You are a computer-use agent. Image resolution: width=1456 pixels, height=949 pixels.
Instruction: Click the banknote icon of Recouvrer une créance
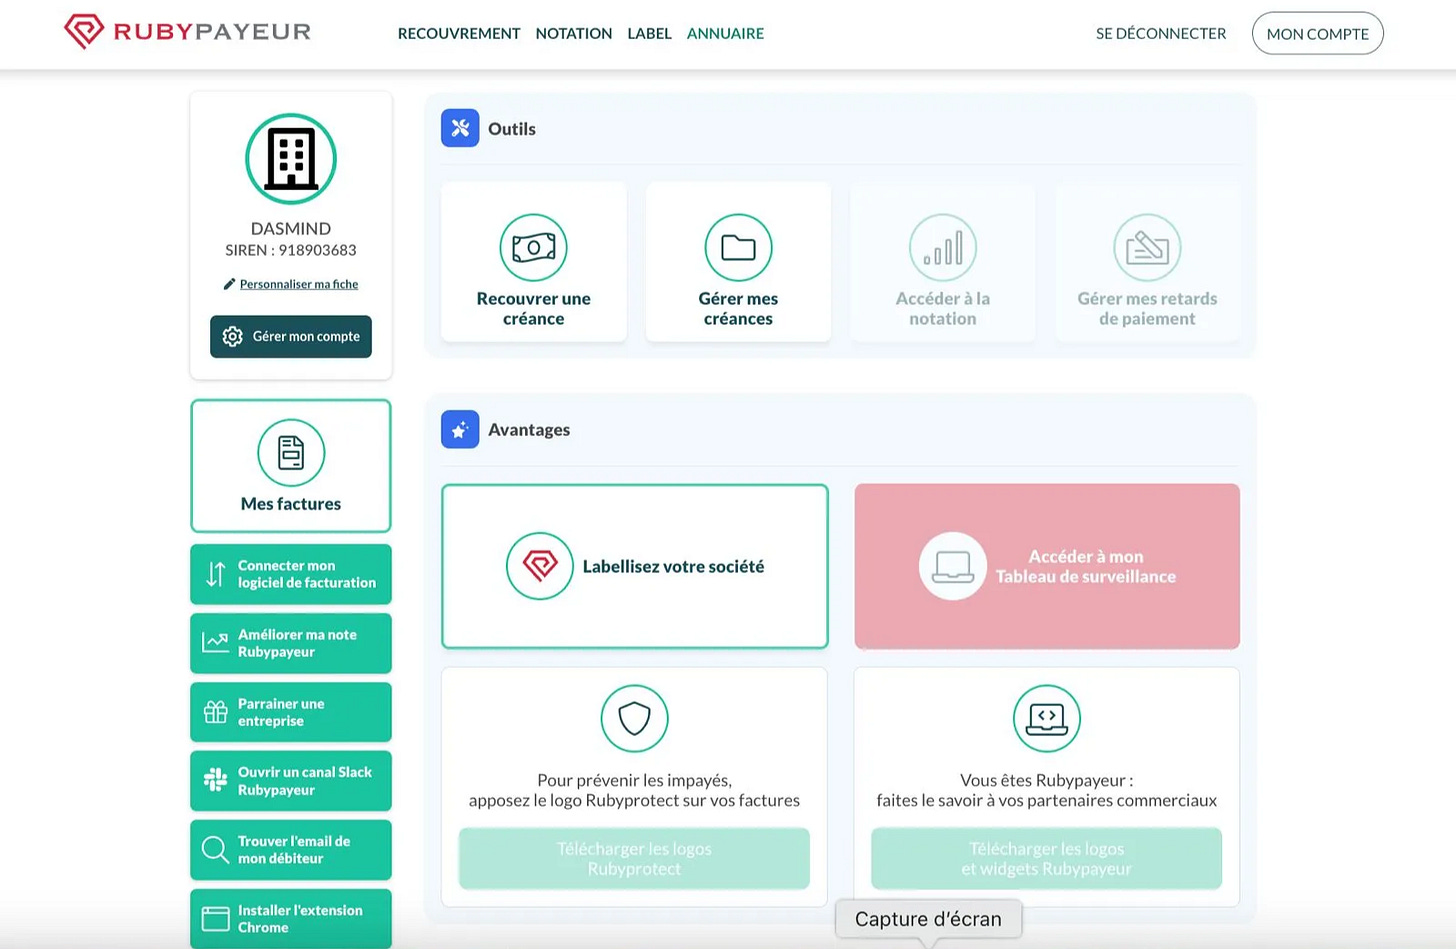(534, 247)
